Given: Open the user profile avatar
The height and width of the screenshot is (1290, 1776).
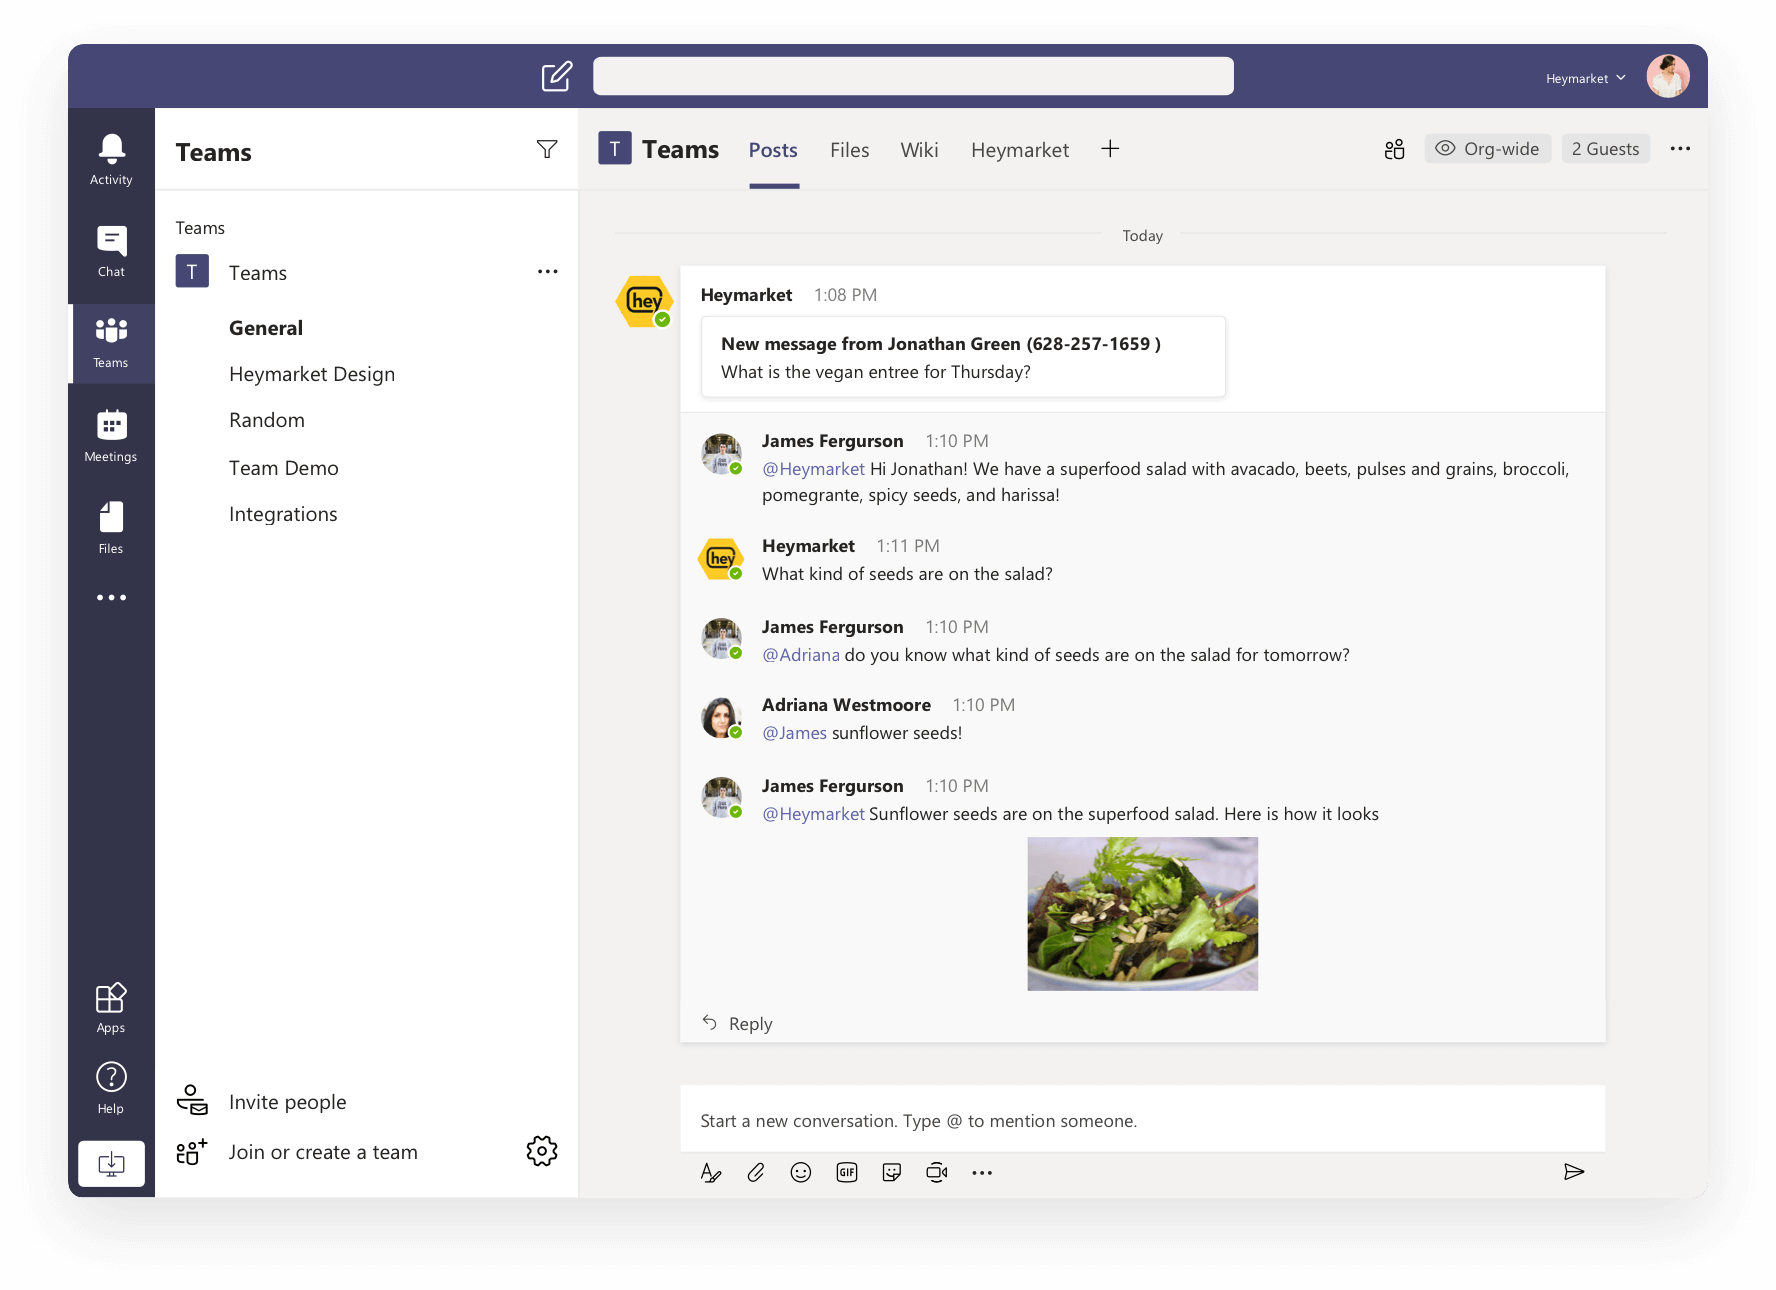Looking at the screenshot, I should pos(1668,76).
